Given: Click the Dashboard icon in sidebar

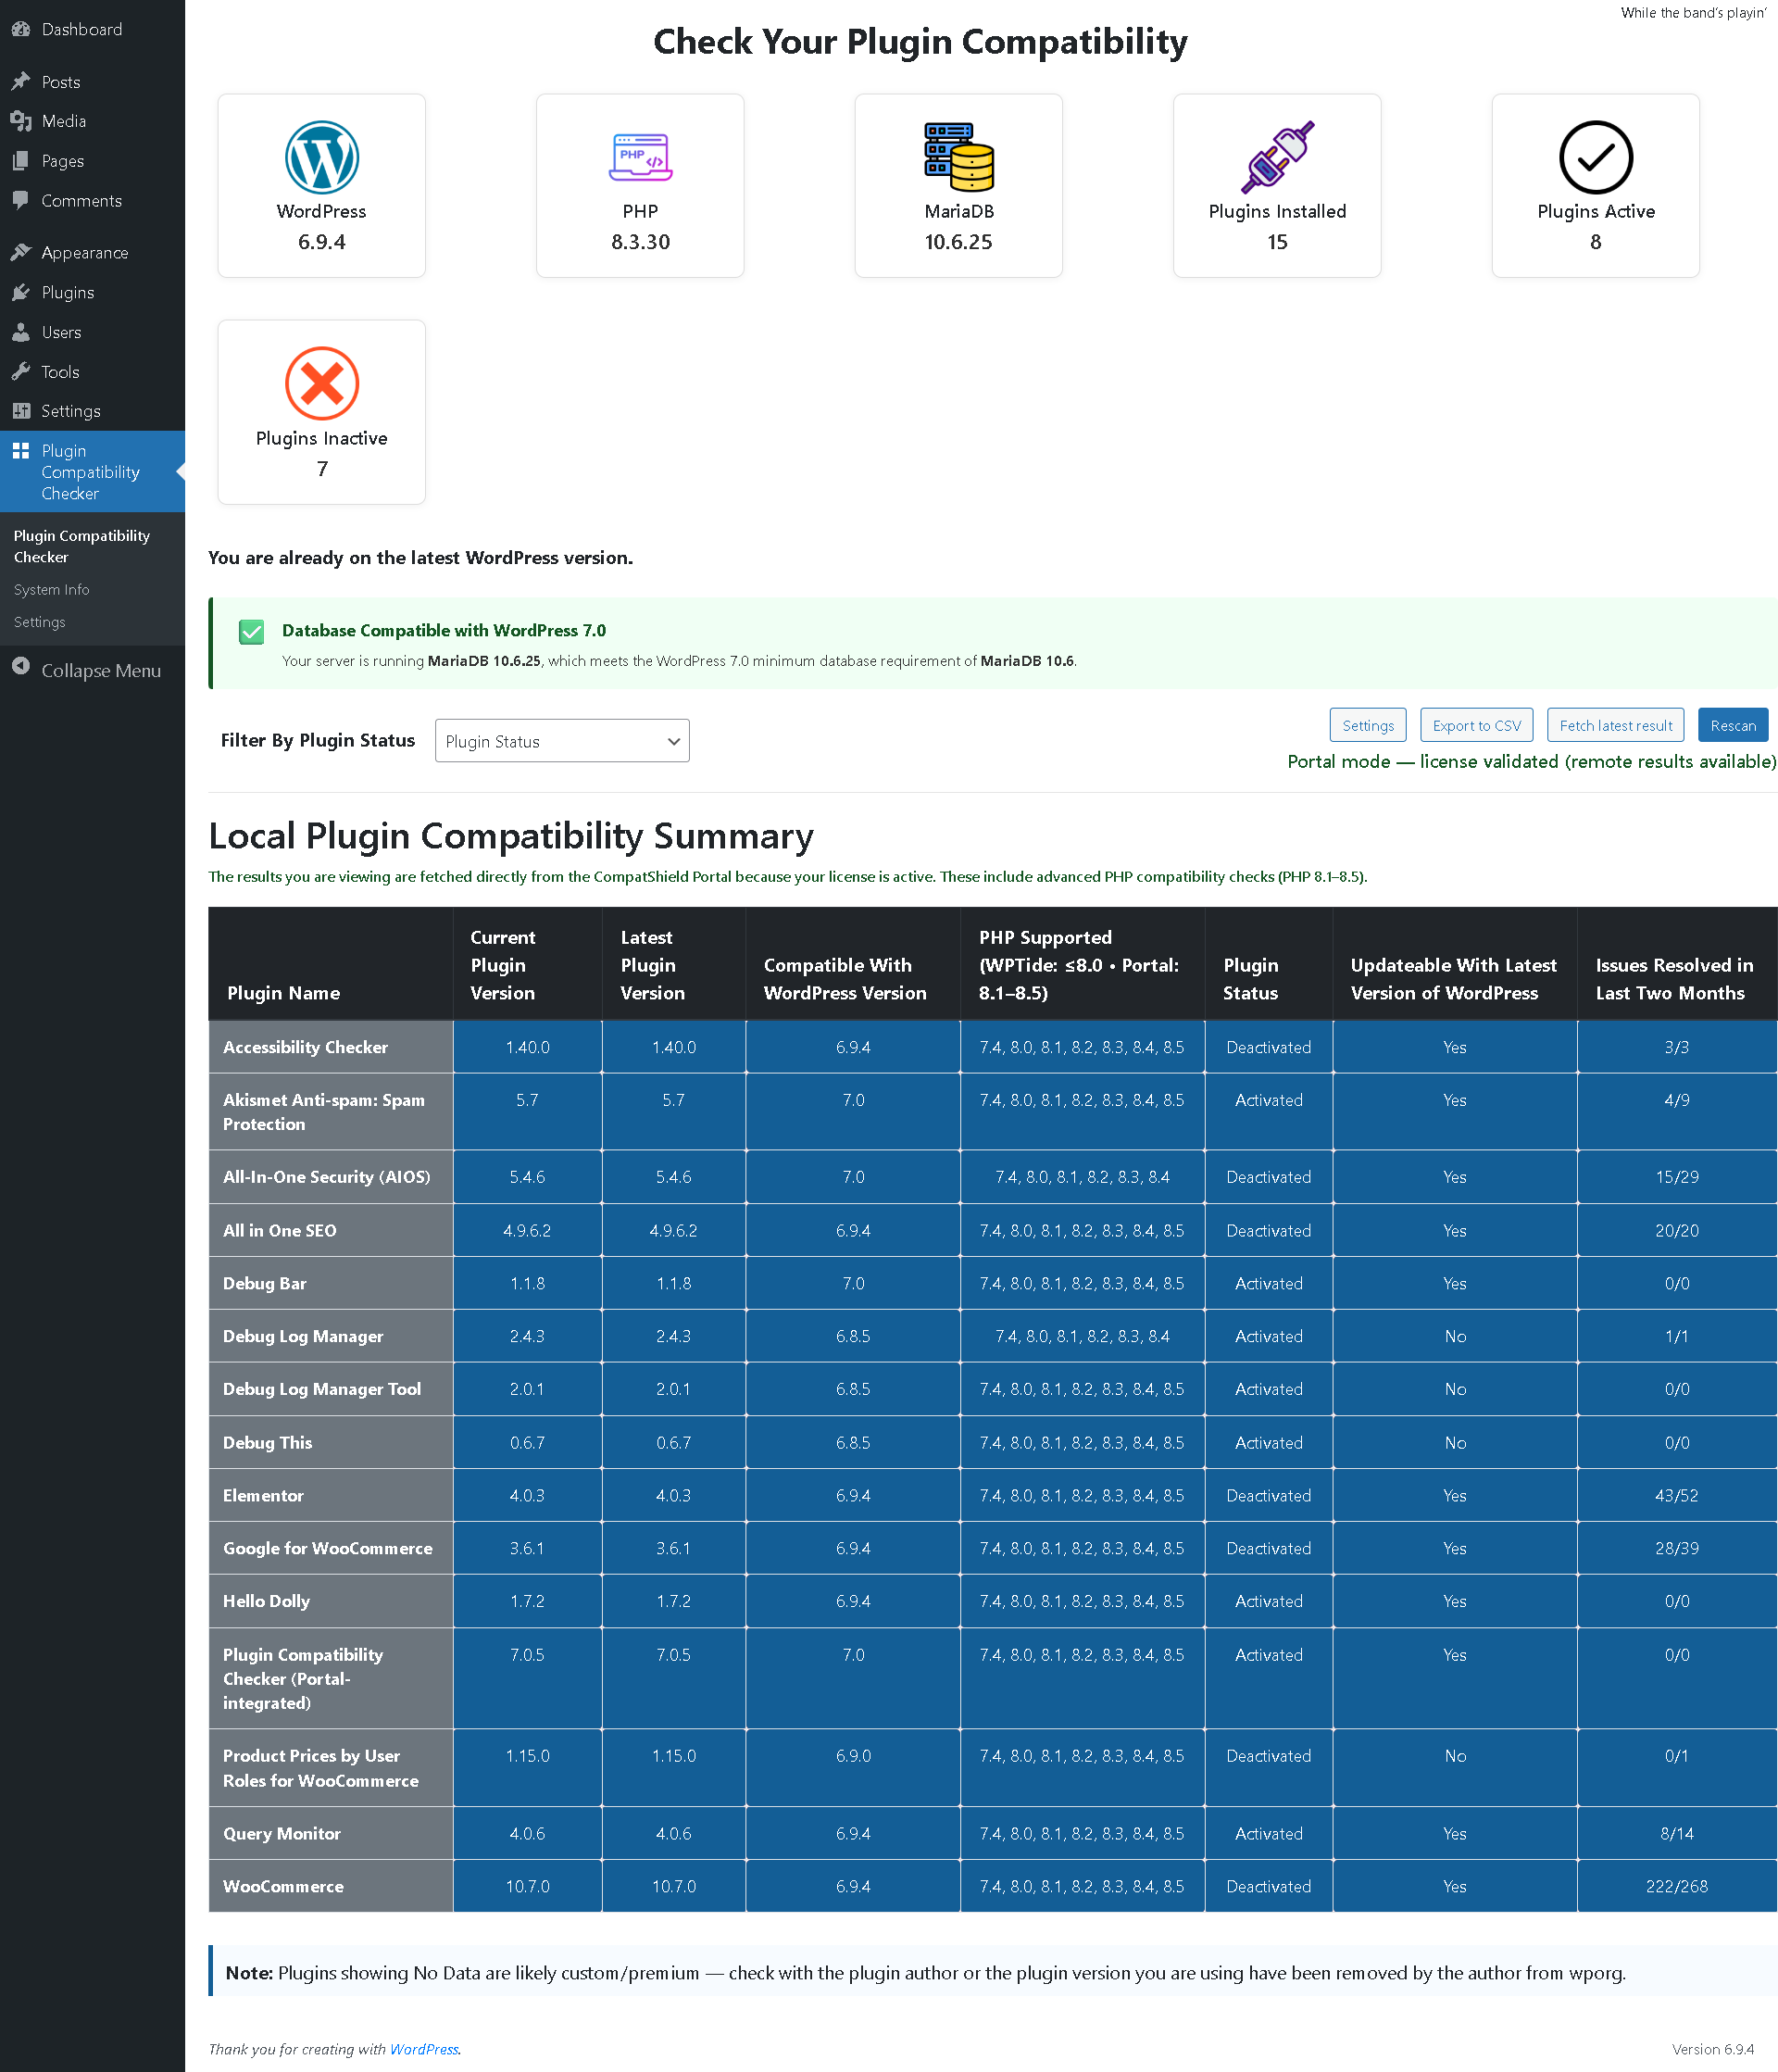Looking at the screenshot, I should coord(21,29).
